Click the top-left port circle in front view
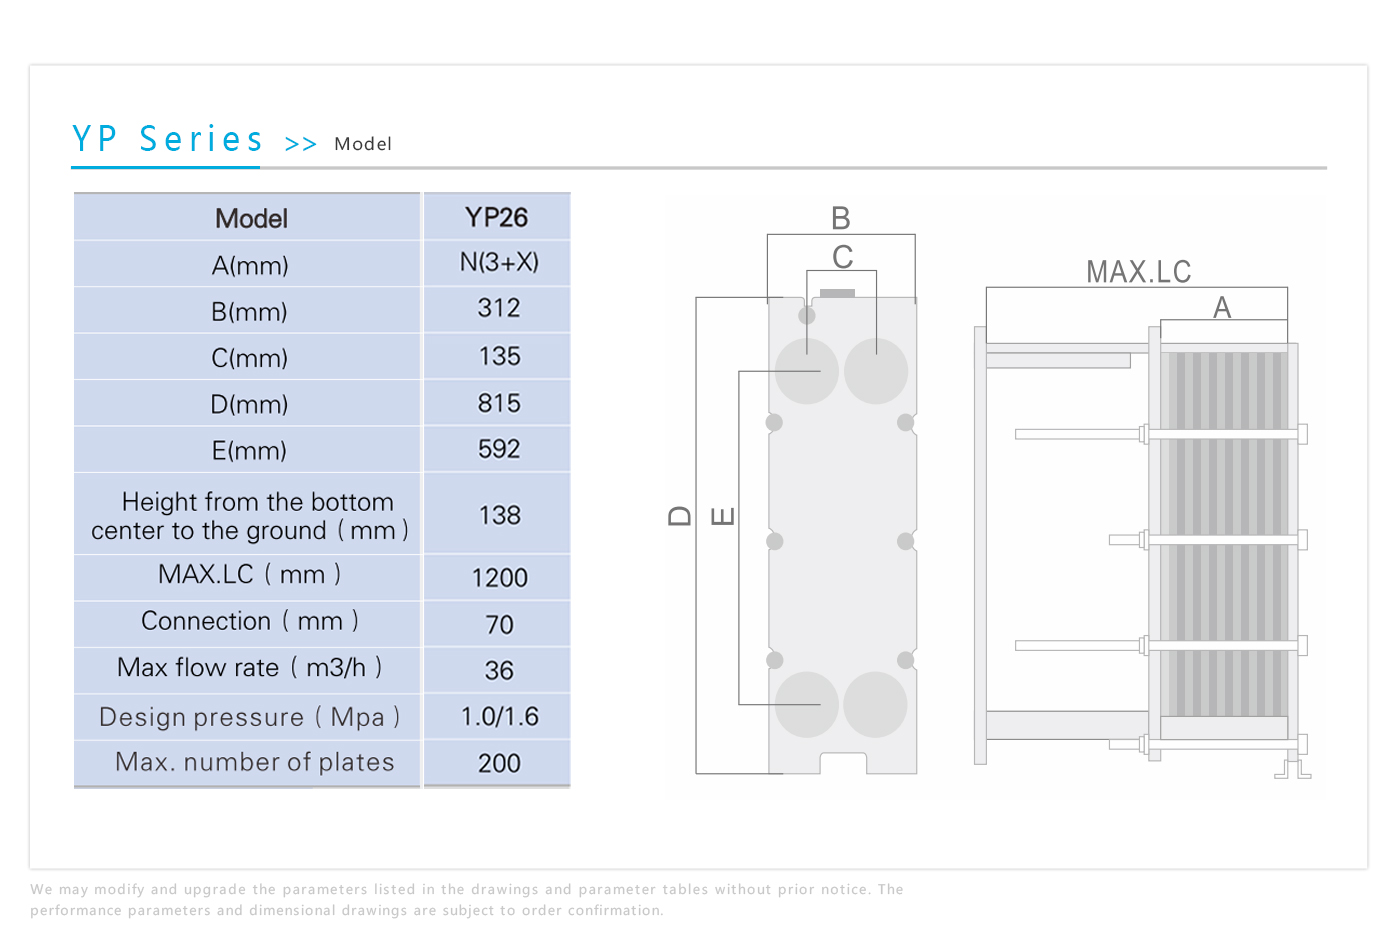Viewport: 1400px width, 934px height. pos(807,371)
